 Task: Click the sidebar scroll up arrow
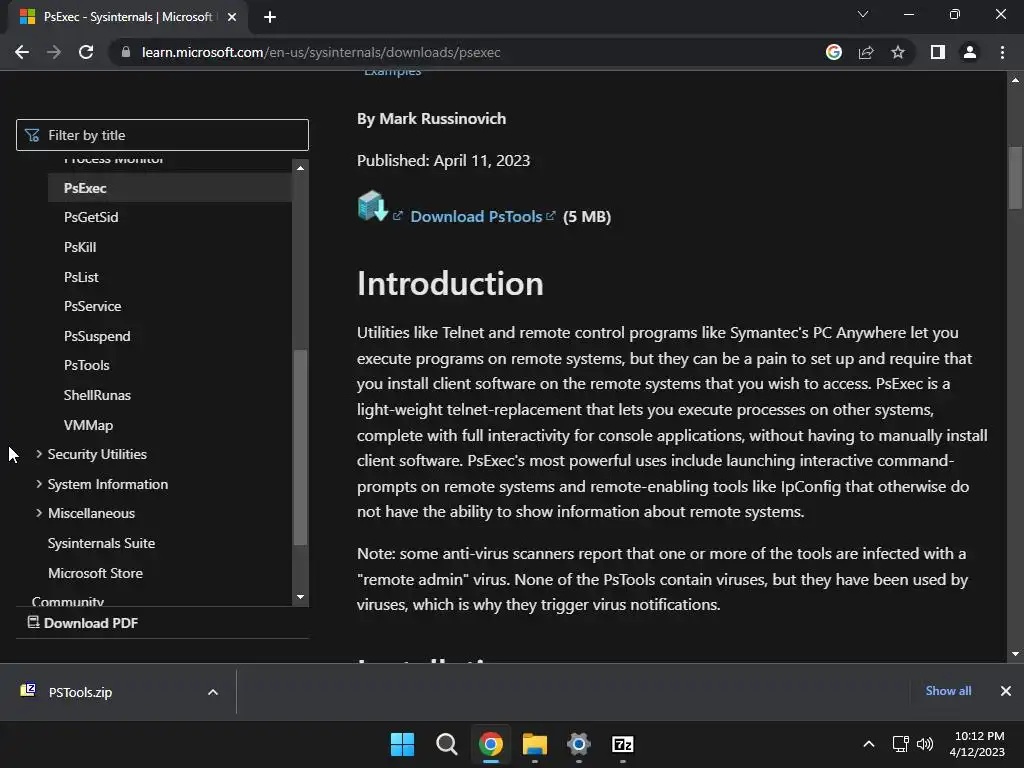(300, 168)
